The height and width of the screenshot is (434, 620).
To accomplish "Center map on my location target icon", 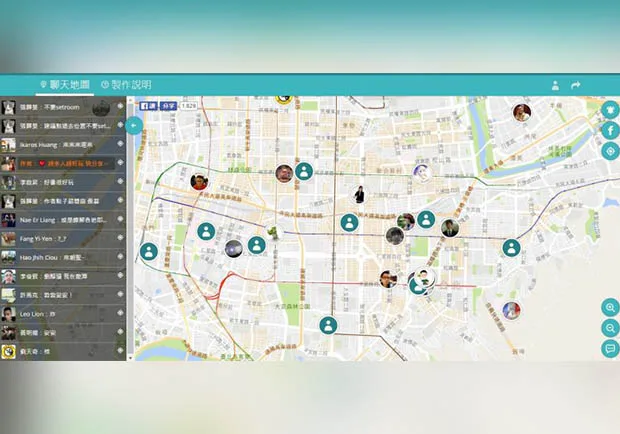I will 611,151.
